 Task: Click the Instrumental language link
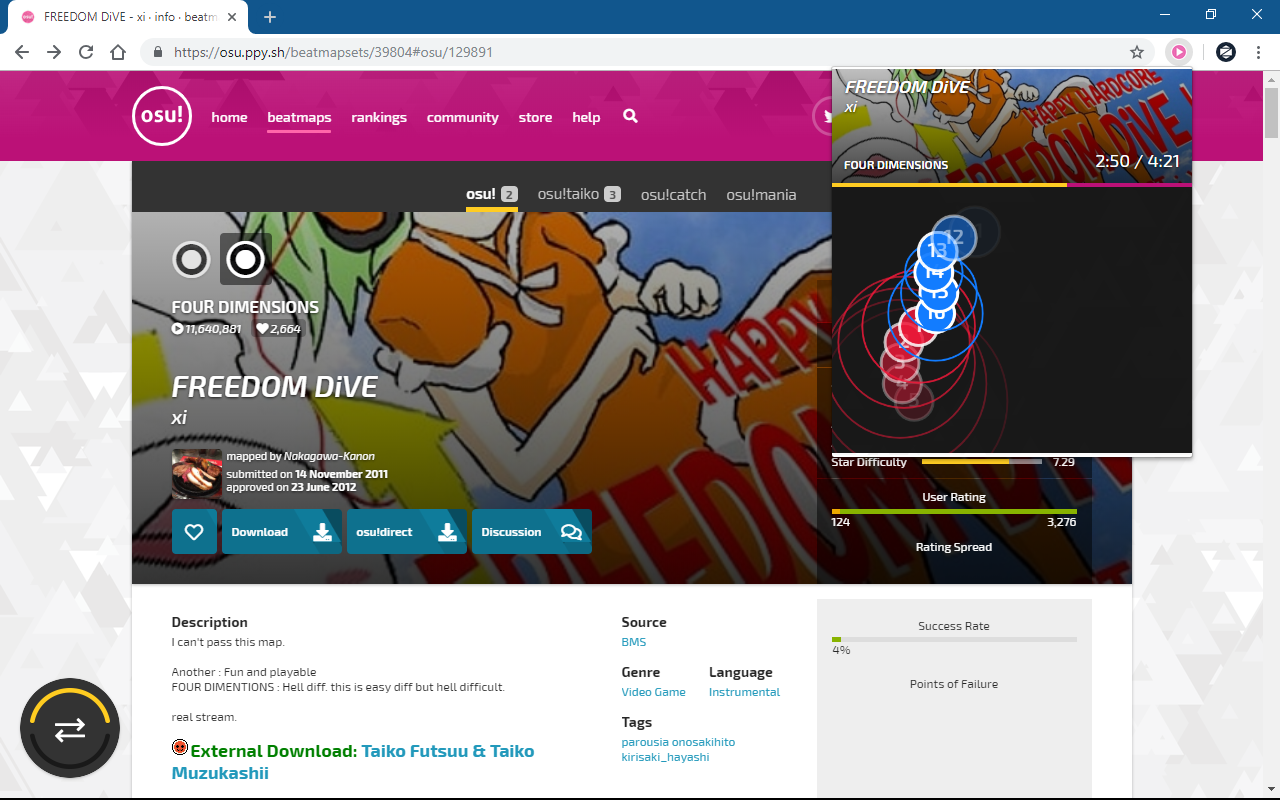pos(744,692)
